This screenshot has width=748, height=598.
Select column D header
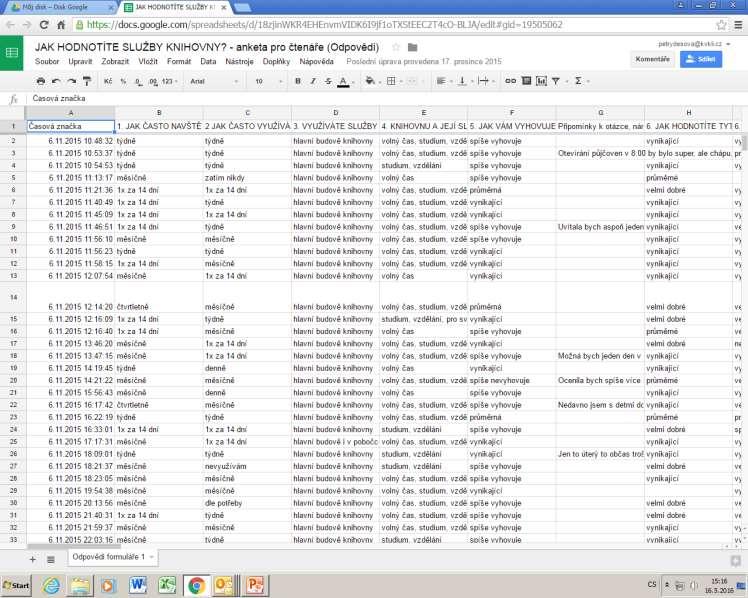tap(335, 113)
